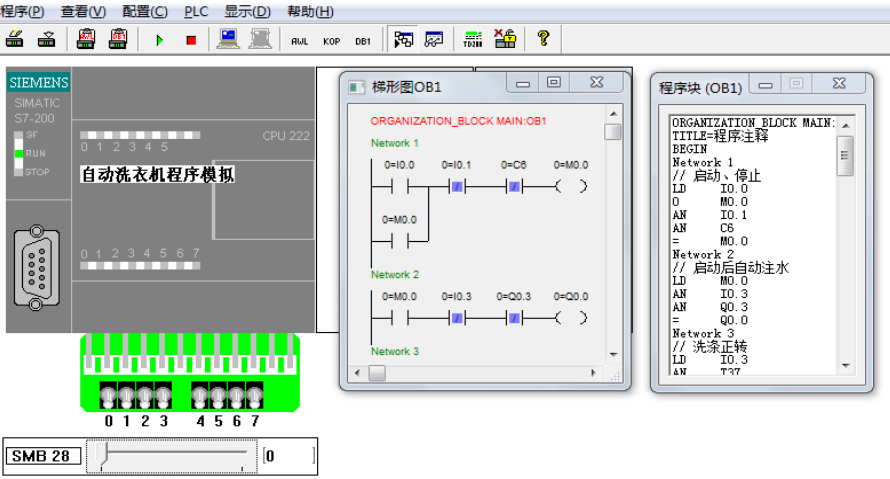Click the SMB 28 label box
This screenshot has width=890, height=479.
coord(43,456)
